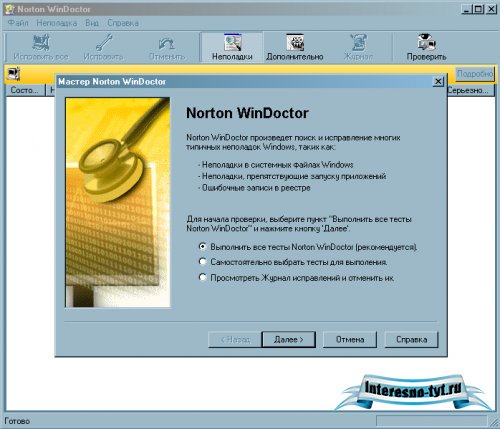
Task: Open the Справка menu in menu bar
Action: tap(123, 23)
